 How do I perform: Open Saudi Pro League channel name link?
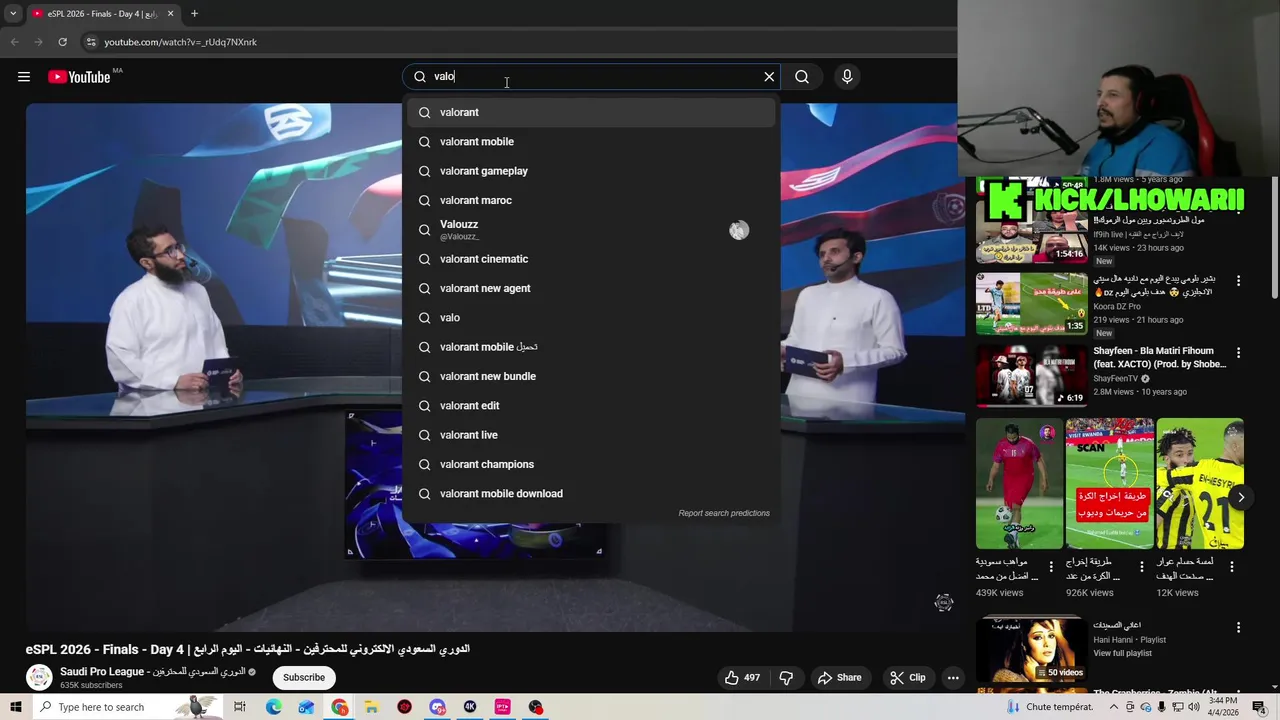(151, 672)
